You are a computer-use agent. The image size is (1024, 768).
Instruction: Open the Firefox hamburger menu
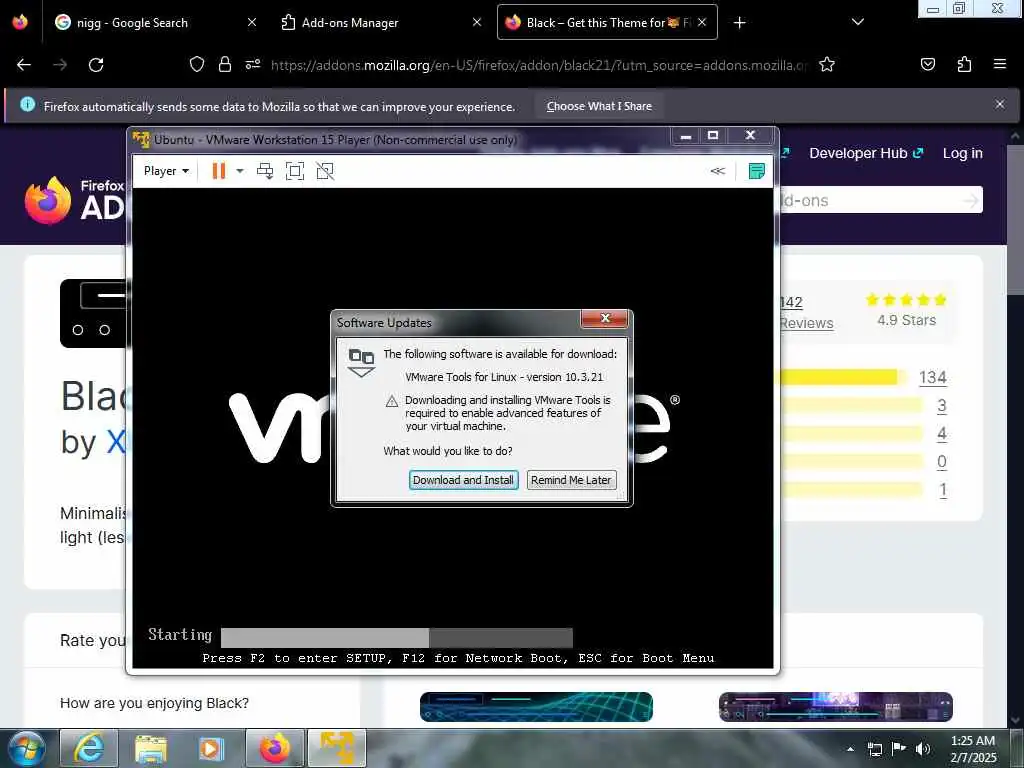click(x=1000, y=65)
